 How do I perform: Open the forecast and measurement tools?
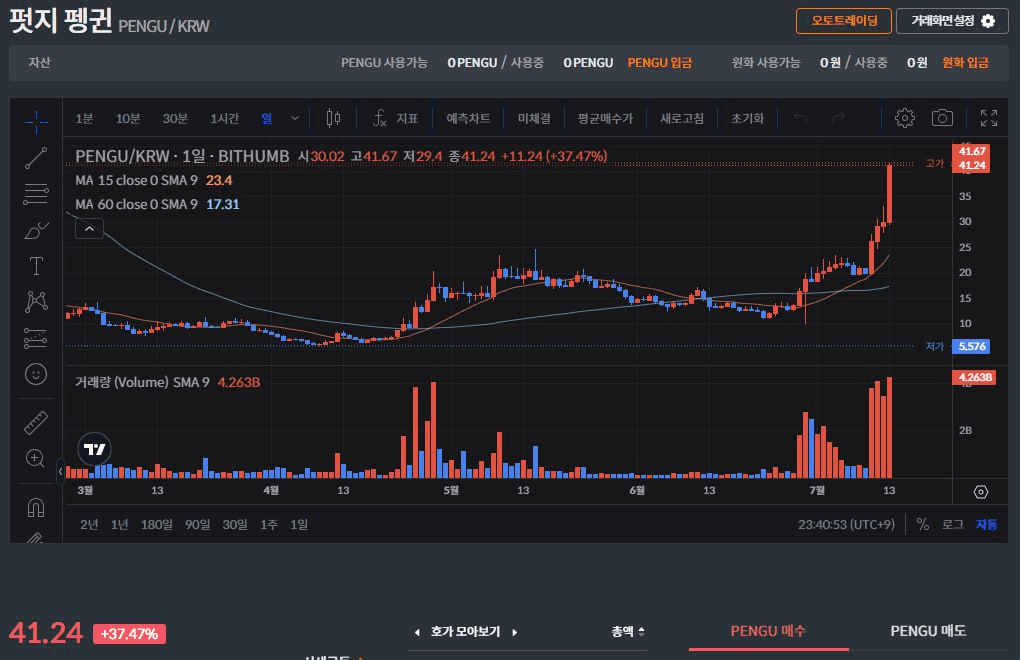tap(36, 338)
